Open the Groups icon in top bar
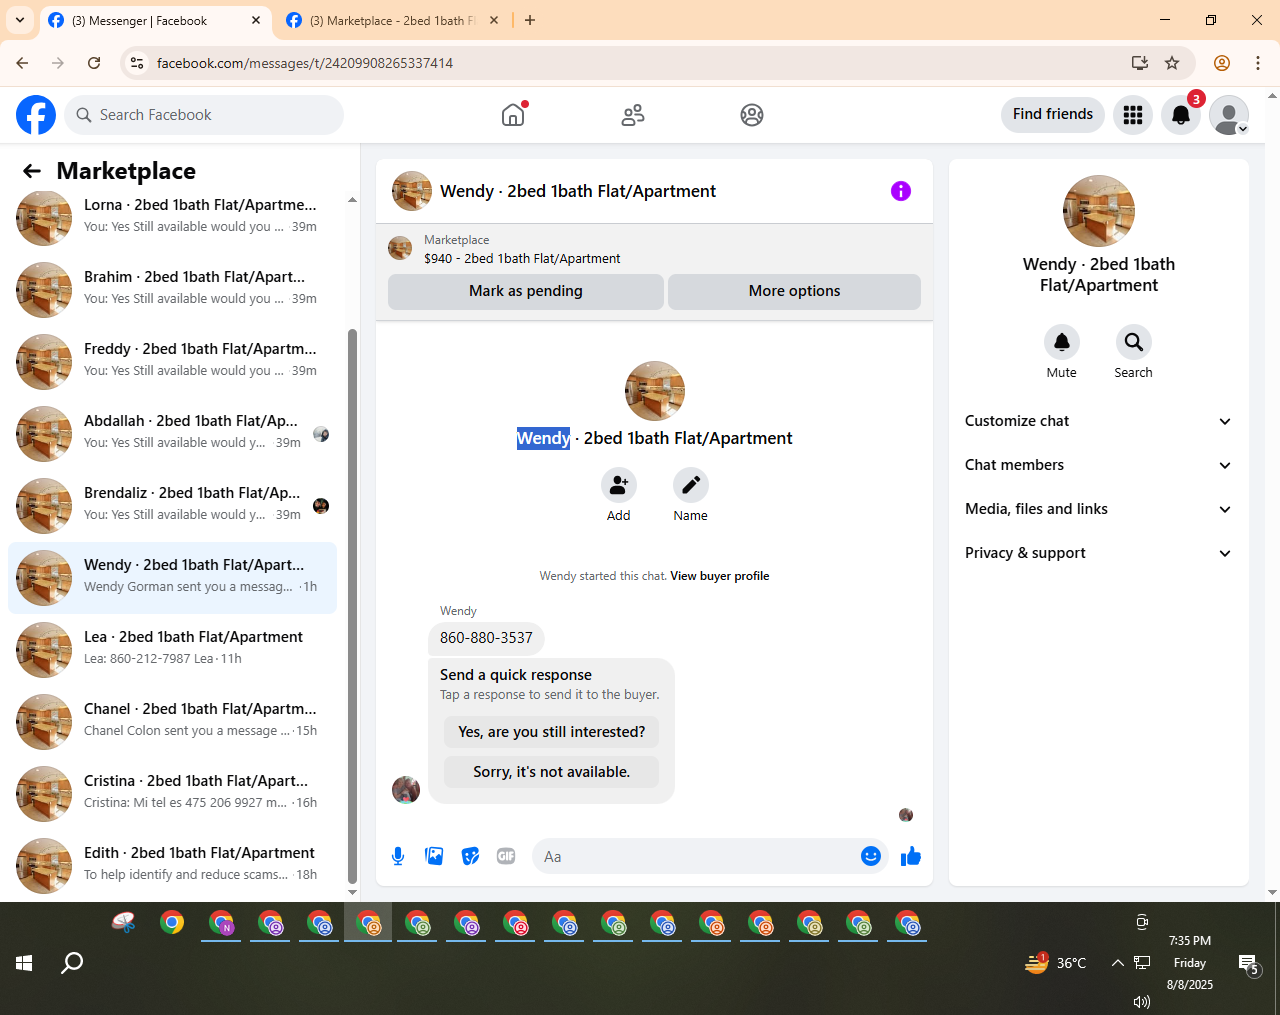 752,115
